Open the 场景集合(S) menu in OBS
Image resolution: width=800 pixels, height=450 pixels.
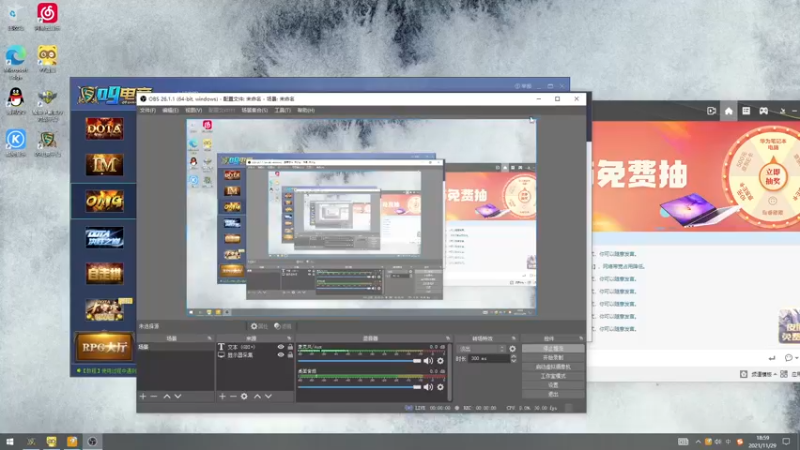[x=254, y=110]
